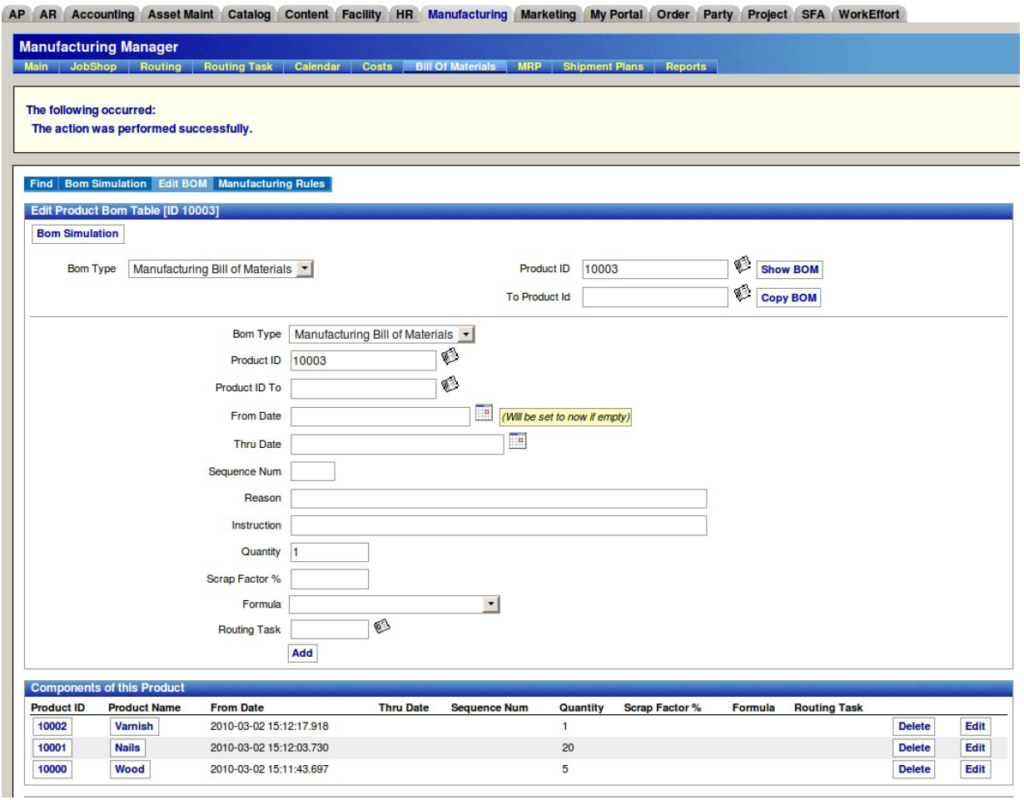Click lookup icon next to To Product Id

click(x=742, y=294)
